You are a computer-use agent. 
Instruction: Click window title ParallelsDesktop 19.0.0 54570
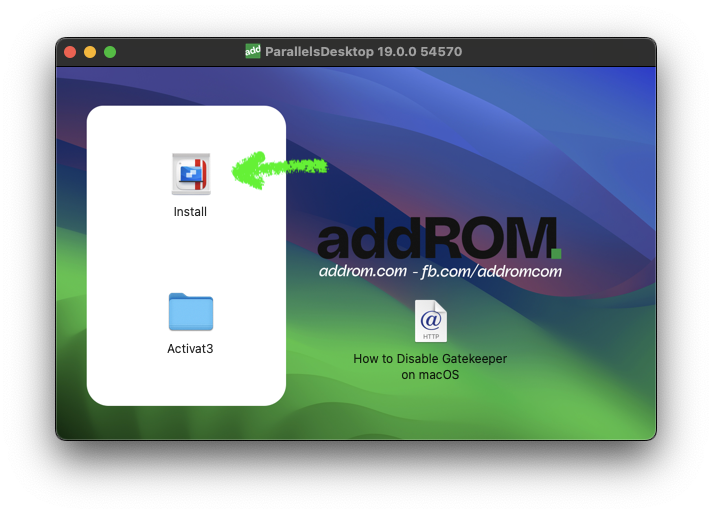[x=363, y=51]
